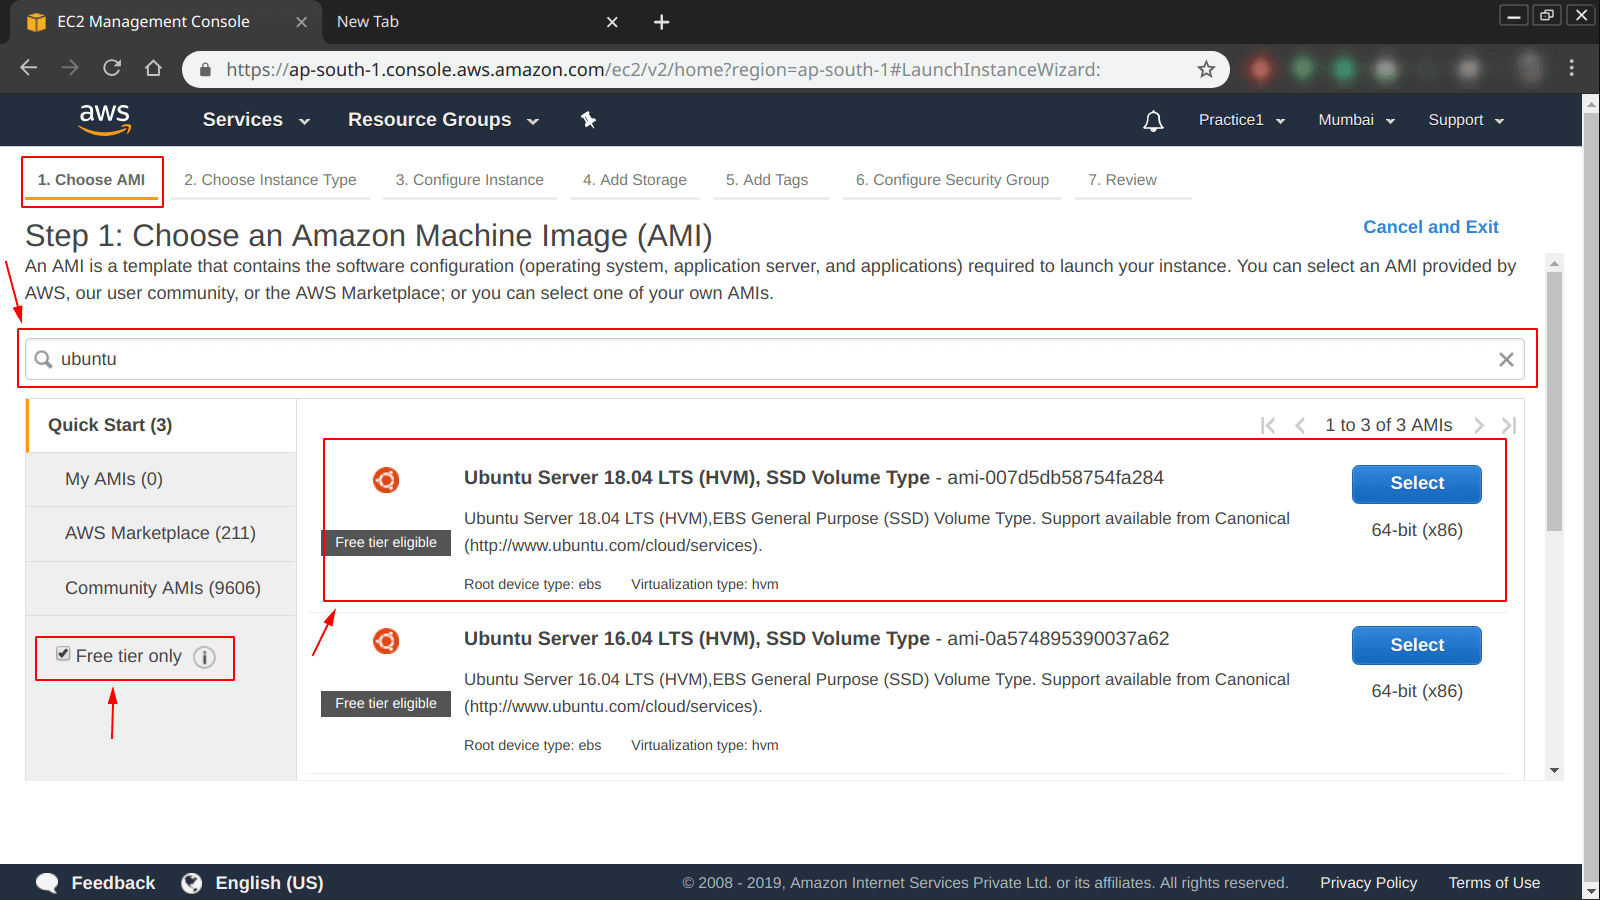Expand the Resource Groups dropdown
The height and width of the screenshot is (900, 1600).
443,120
